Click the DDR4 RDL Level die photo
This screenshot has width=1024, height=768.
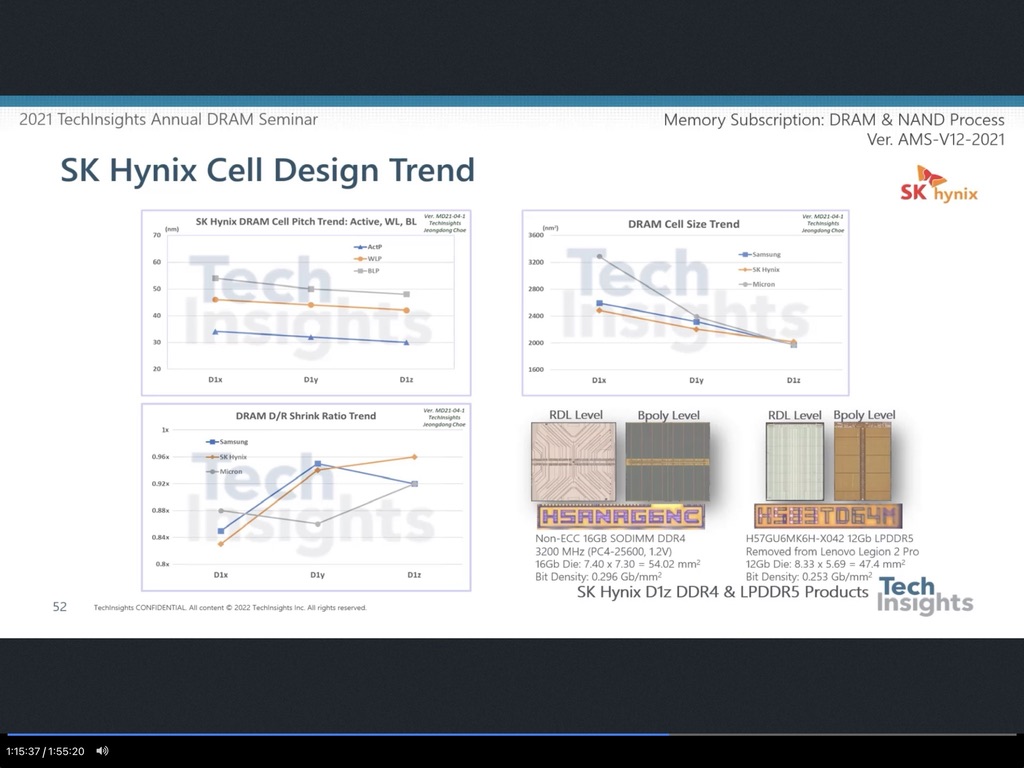coord(575,461)
